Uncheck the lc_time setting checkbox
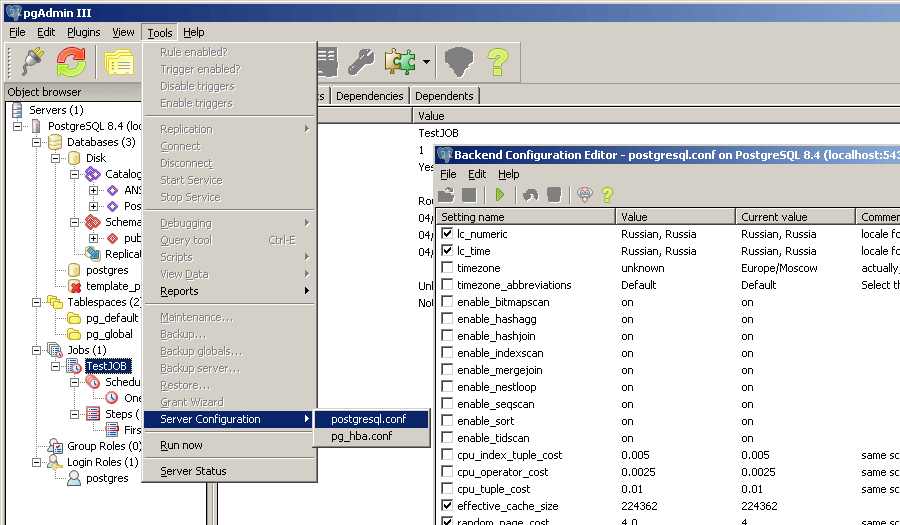Screen dimensions: 900x525 click(x=447, y=251)
